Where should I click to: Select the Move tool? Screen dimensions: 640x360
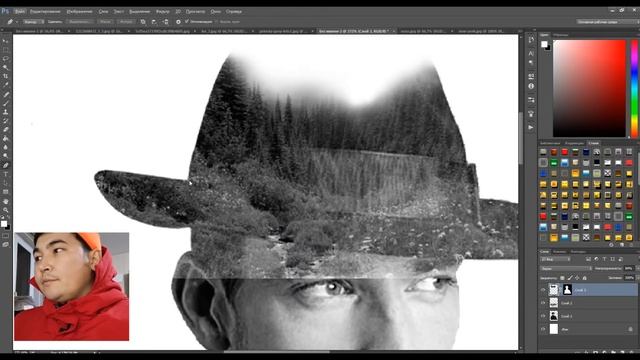pos(5,41)
